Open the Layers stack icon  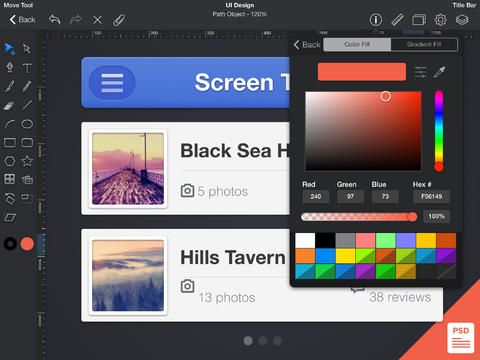[462, 20]
